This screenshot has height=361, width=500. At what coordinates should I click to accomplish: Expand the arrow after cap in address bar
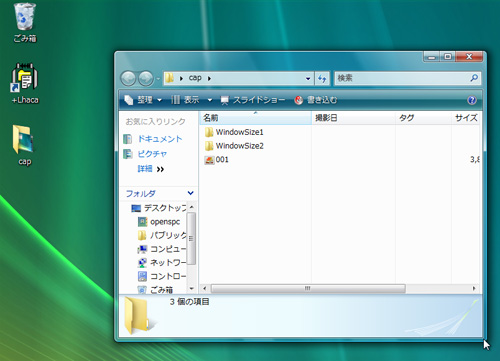pyautogui.click(x=209, y=79)
